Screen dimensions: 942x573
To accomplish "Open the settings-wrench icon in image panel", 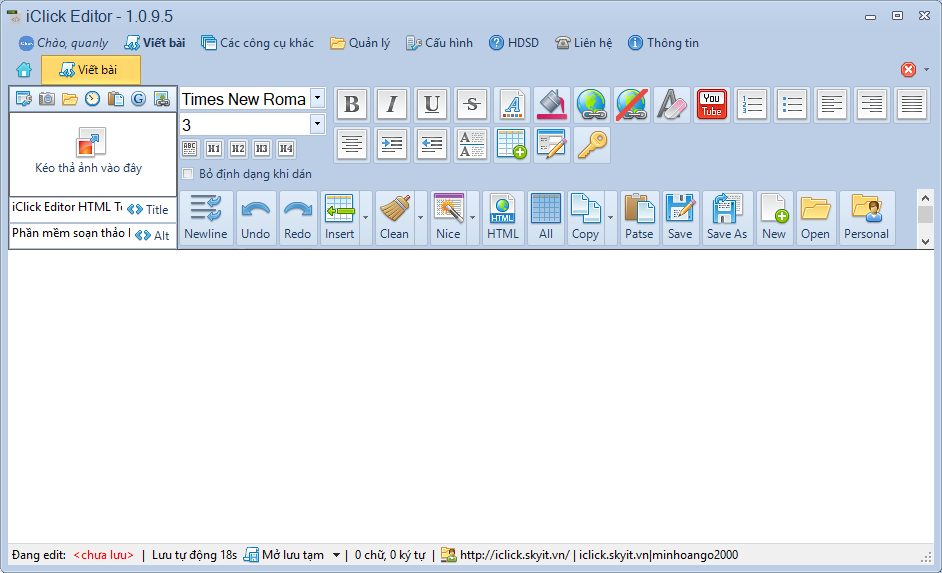I will (23, 99).
